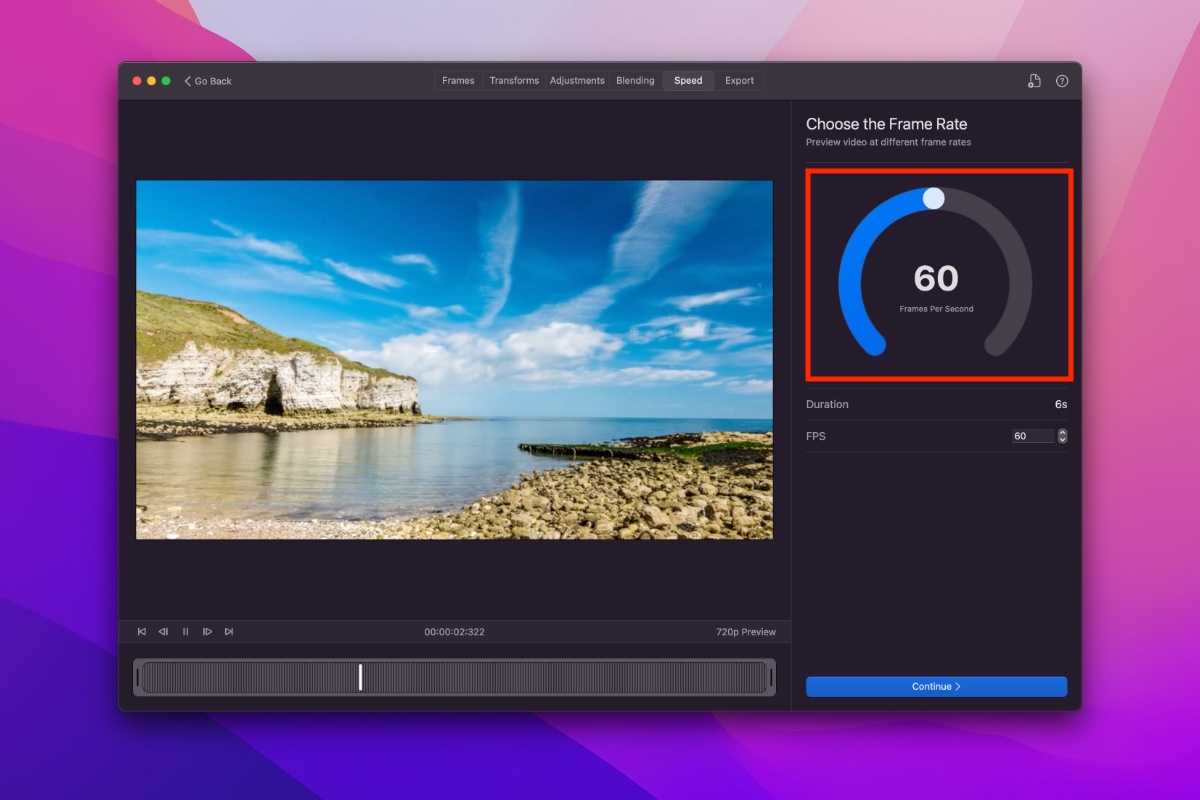Click the grey end of frame rate arc
This screenshot has width=1200, height=800.
(x=997, y=345)
